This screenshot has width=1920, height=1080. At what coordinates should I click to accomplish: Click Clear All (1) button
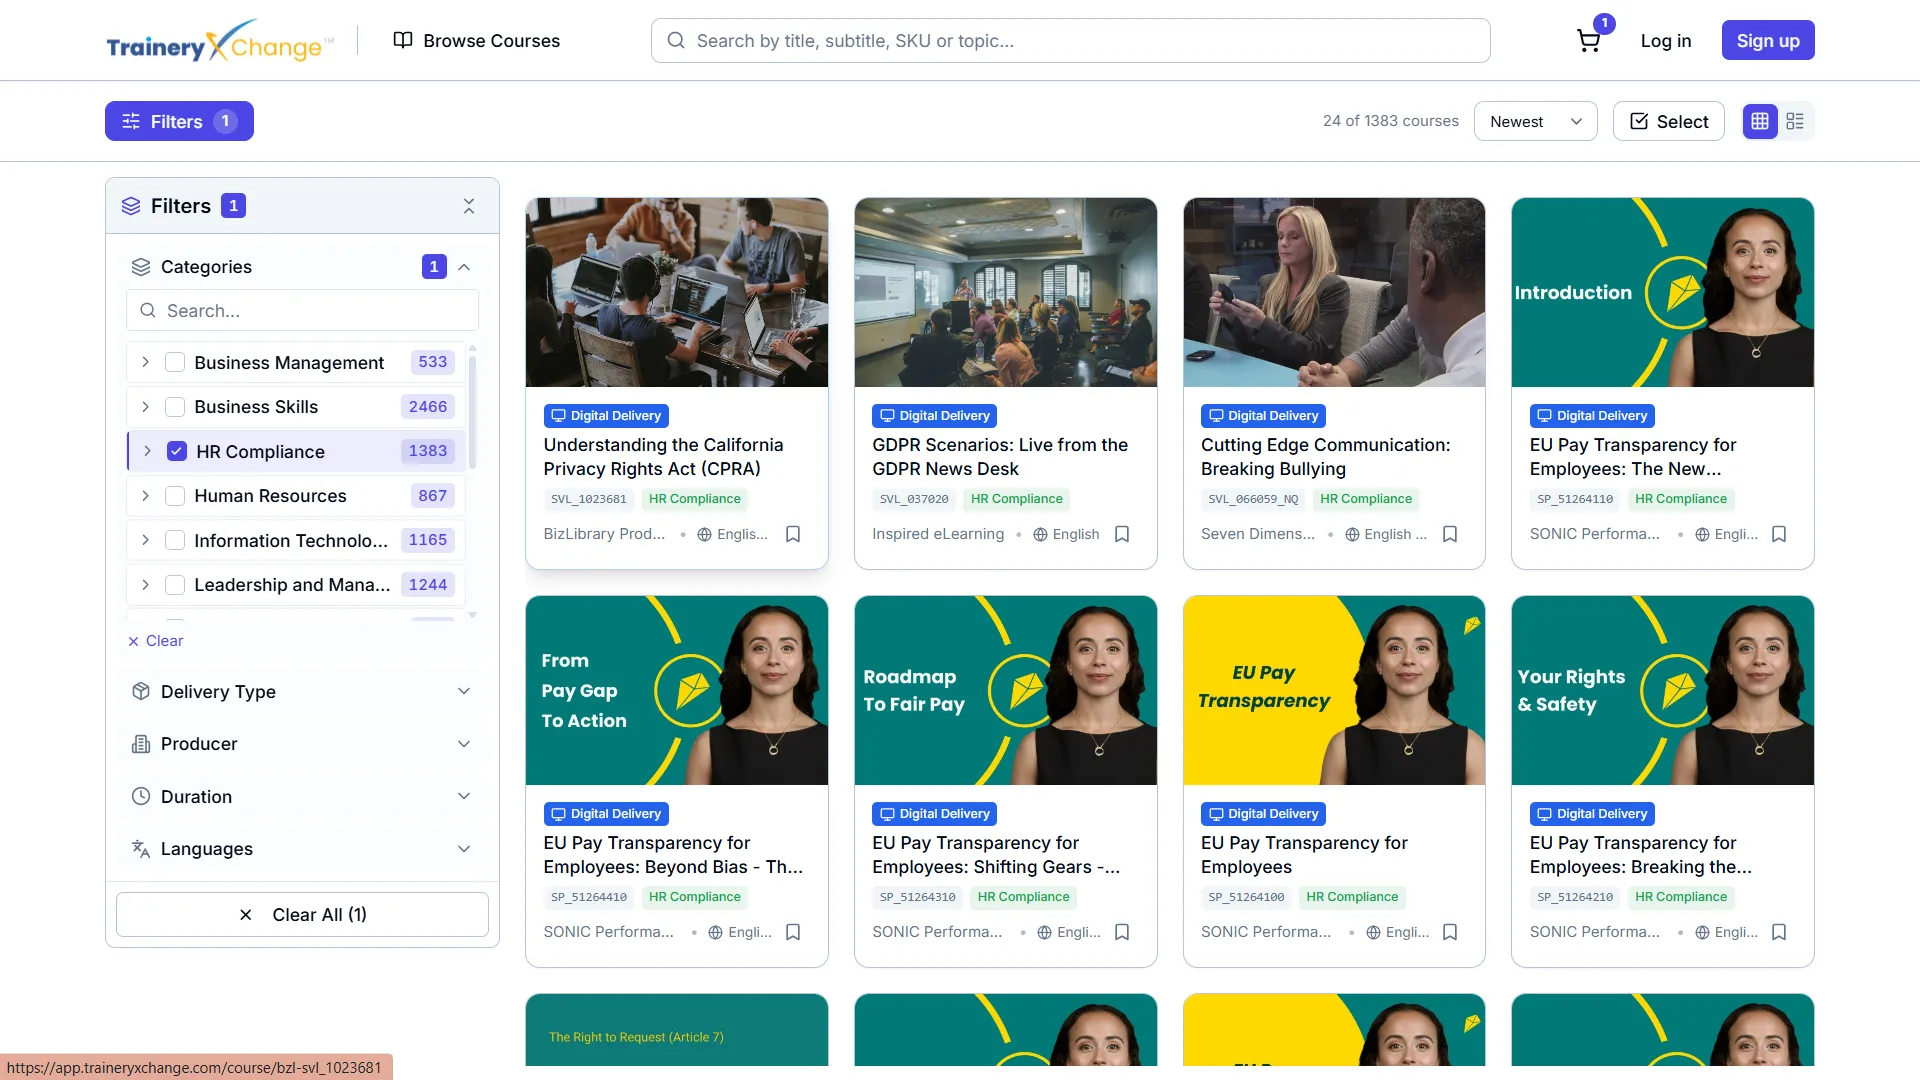pyautogui.click(x=302, y=915)
